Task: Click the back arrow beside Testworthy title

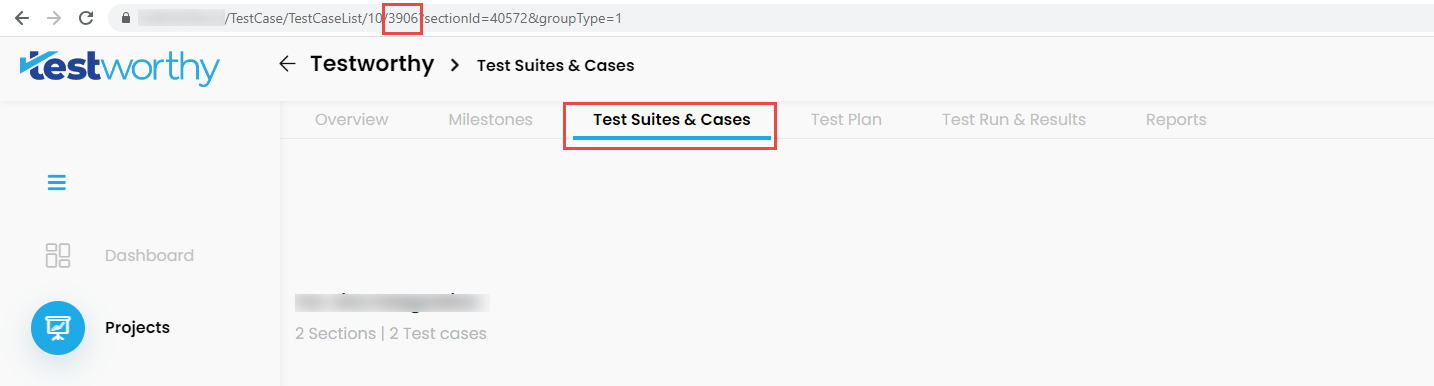Action: (x=287, y=64)
